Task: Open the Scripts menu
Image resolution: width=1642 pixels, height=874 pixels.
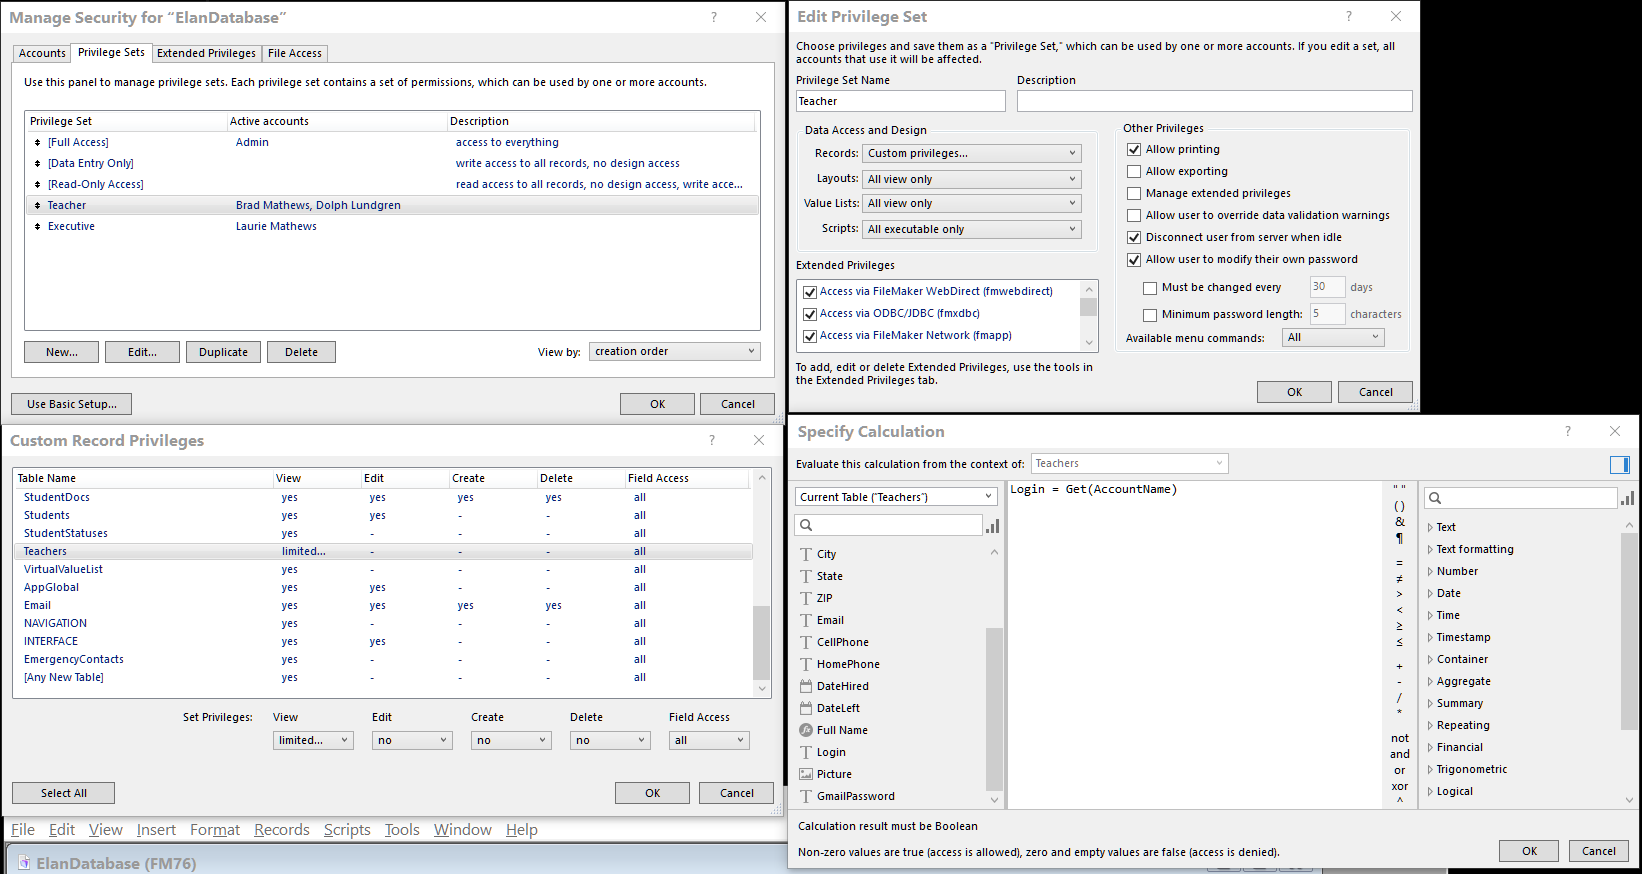Action: coord(347,830)
